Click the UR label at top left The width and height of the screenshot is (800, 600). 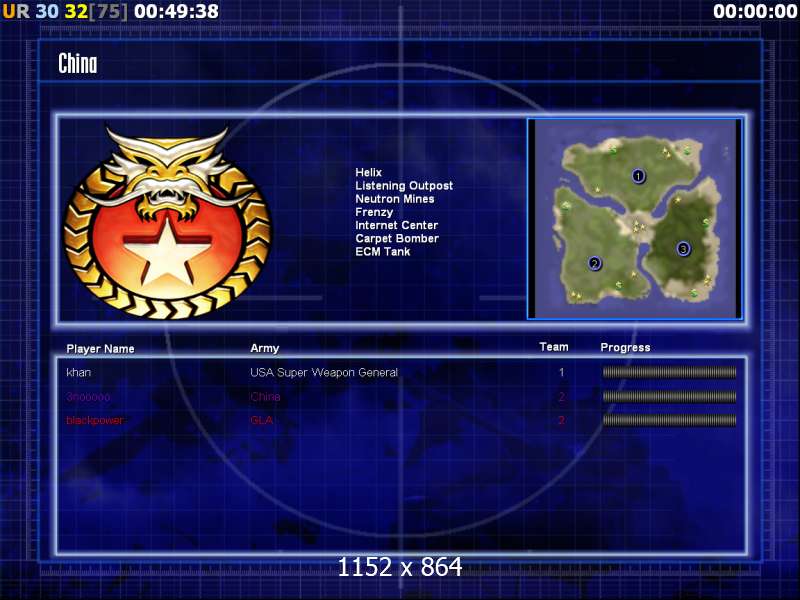(16, 11)
